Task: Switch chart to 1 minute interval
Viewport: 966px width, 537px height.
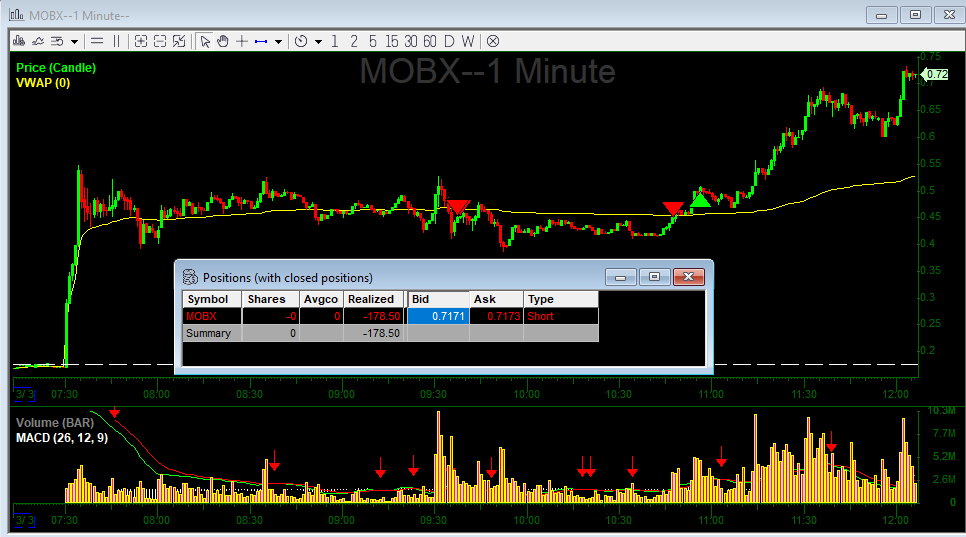Action: pyautogui.click(x=335, y=41)
